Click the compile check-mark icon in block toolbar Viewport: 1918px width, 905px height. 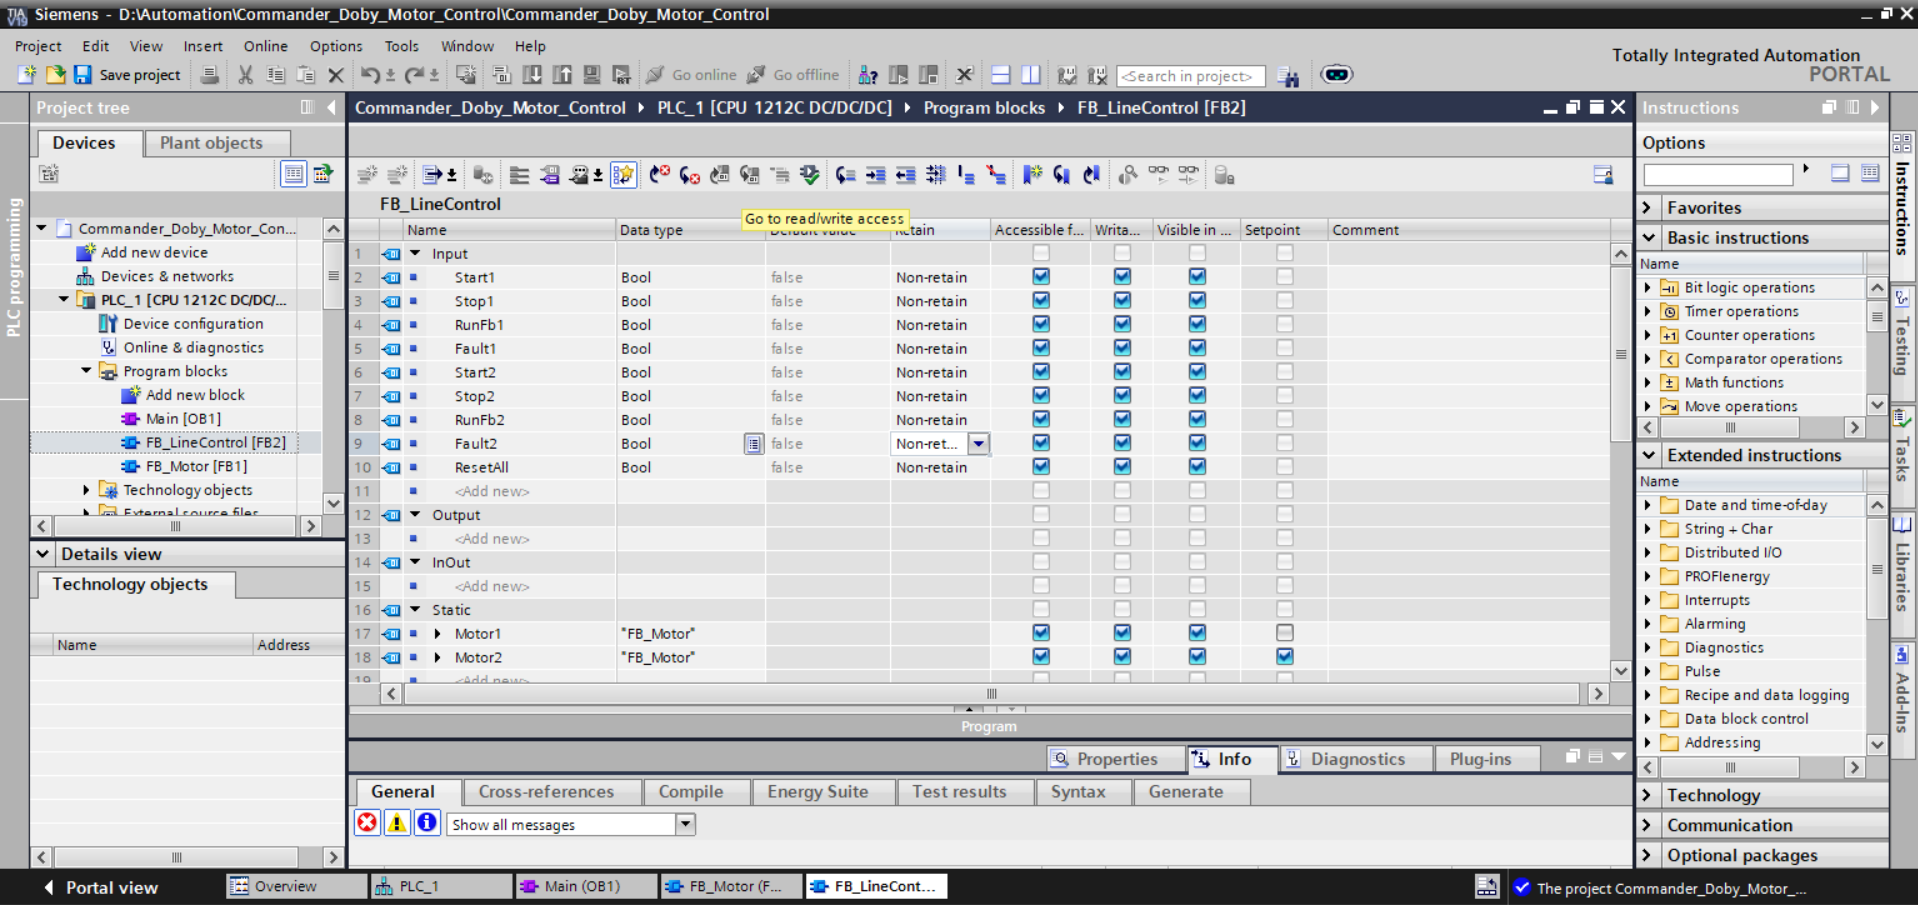point(809,175)
